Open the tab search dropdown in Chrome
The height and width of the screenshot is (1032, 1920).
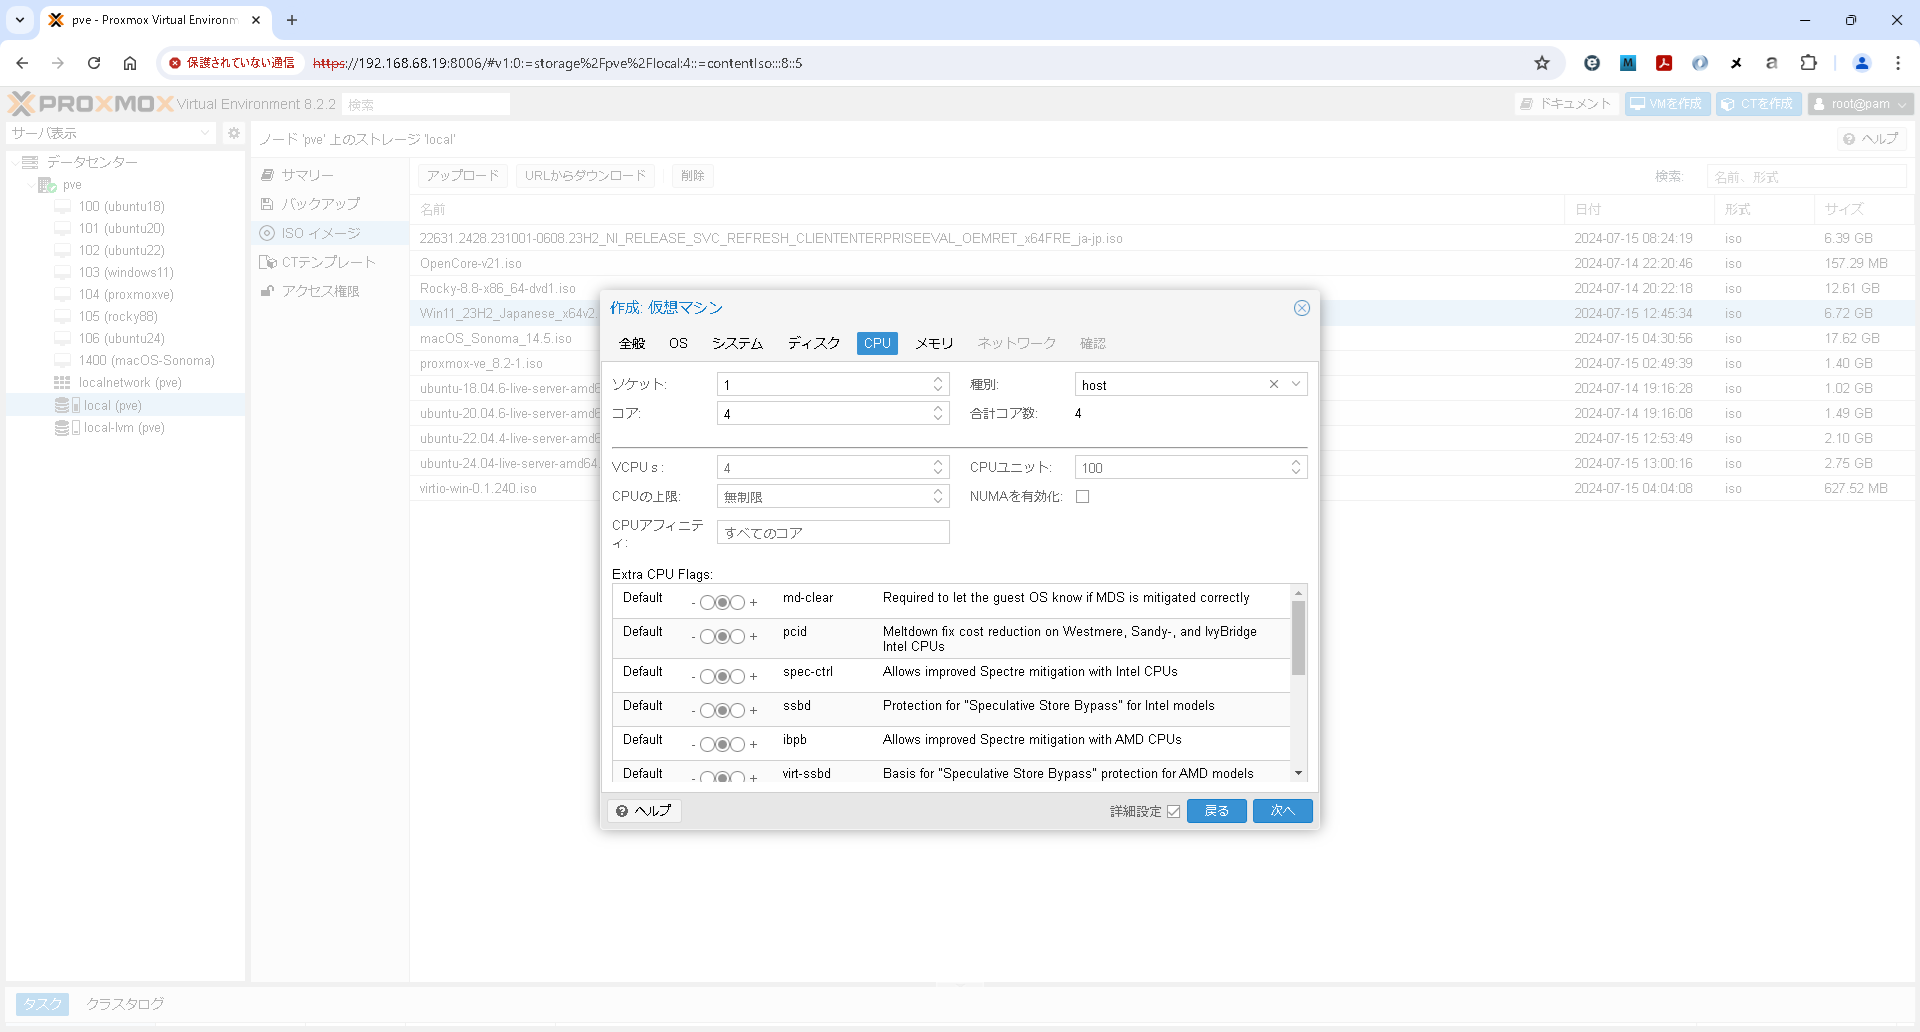point(20,20)
